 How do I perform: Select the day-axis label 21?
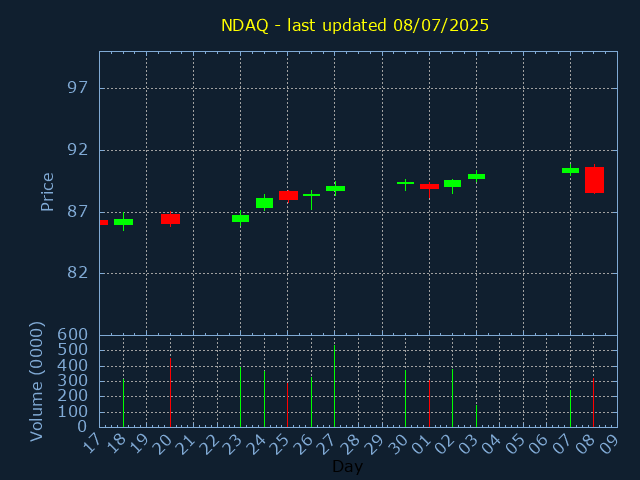pos(187,444)
